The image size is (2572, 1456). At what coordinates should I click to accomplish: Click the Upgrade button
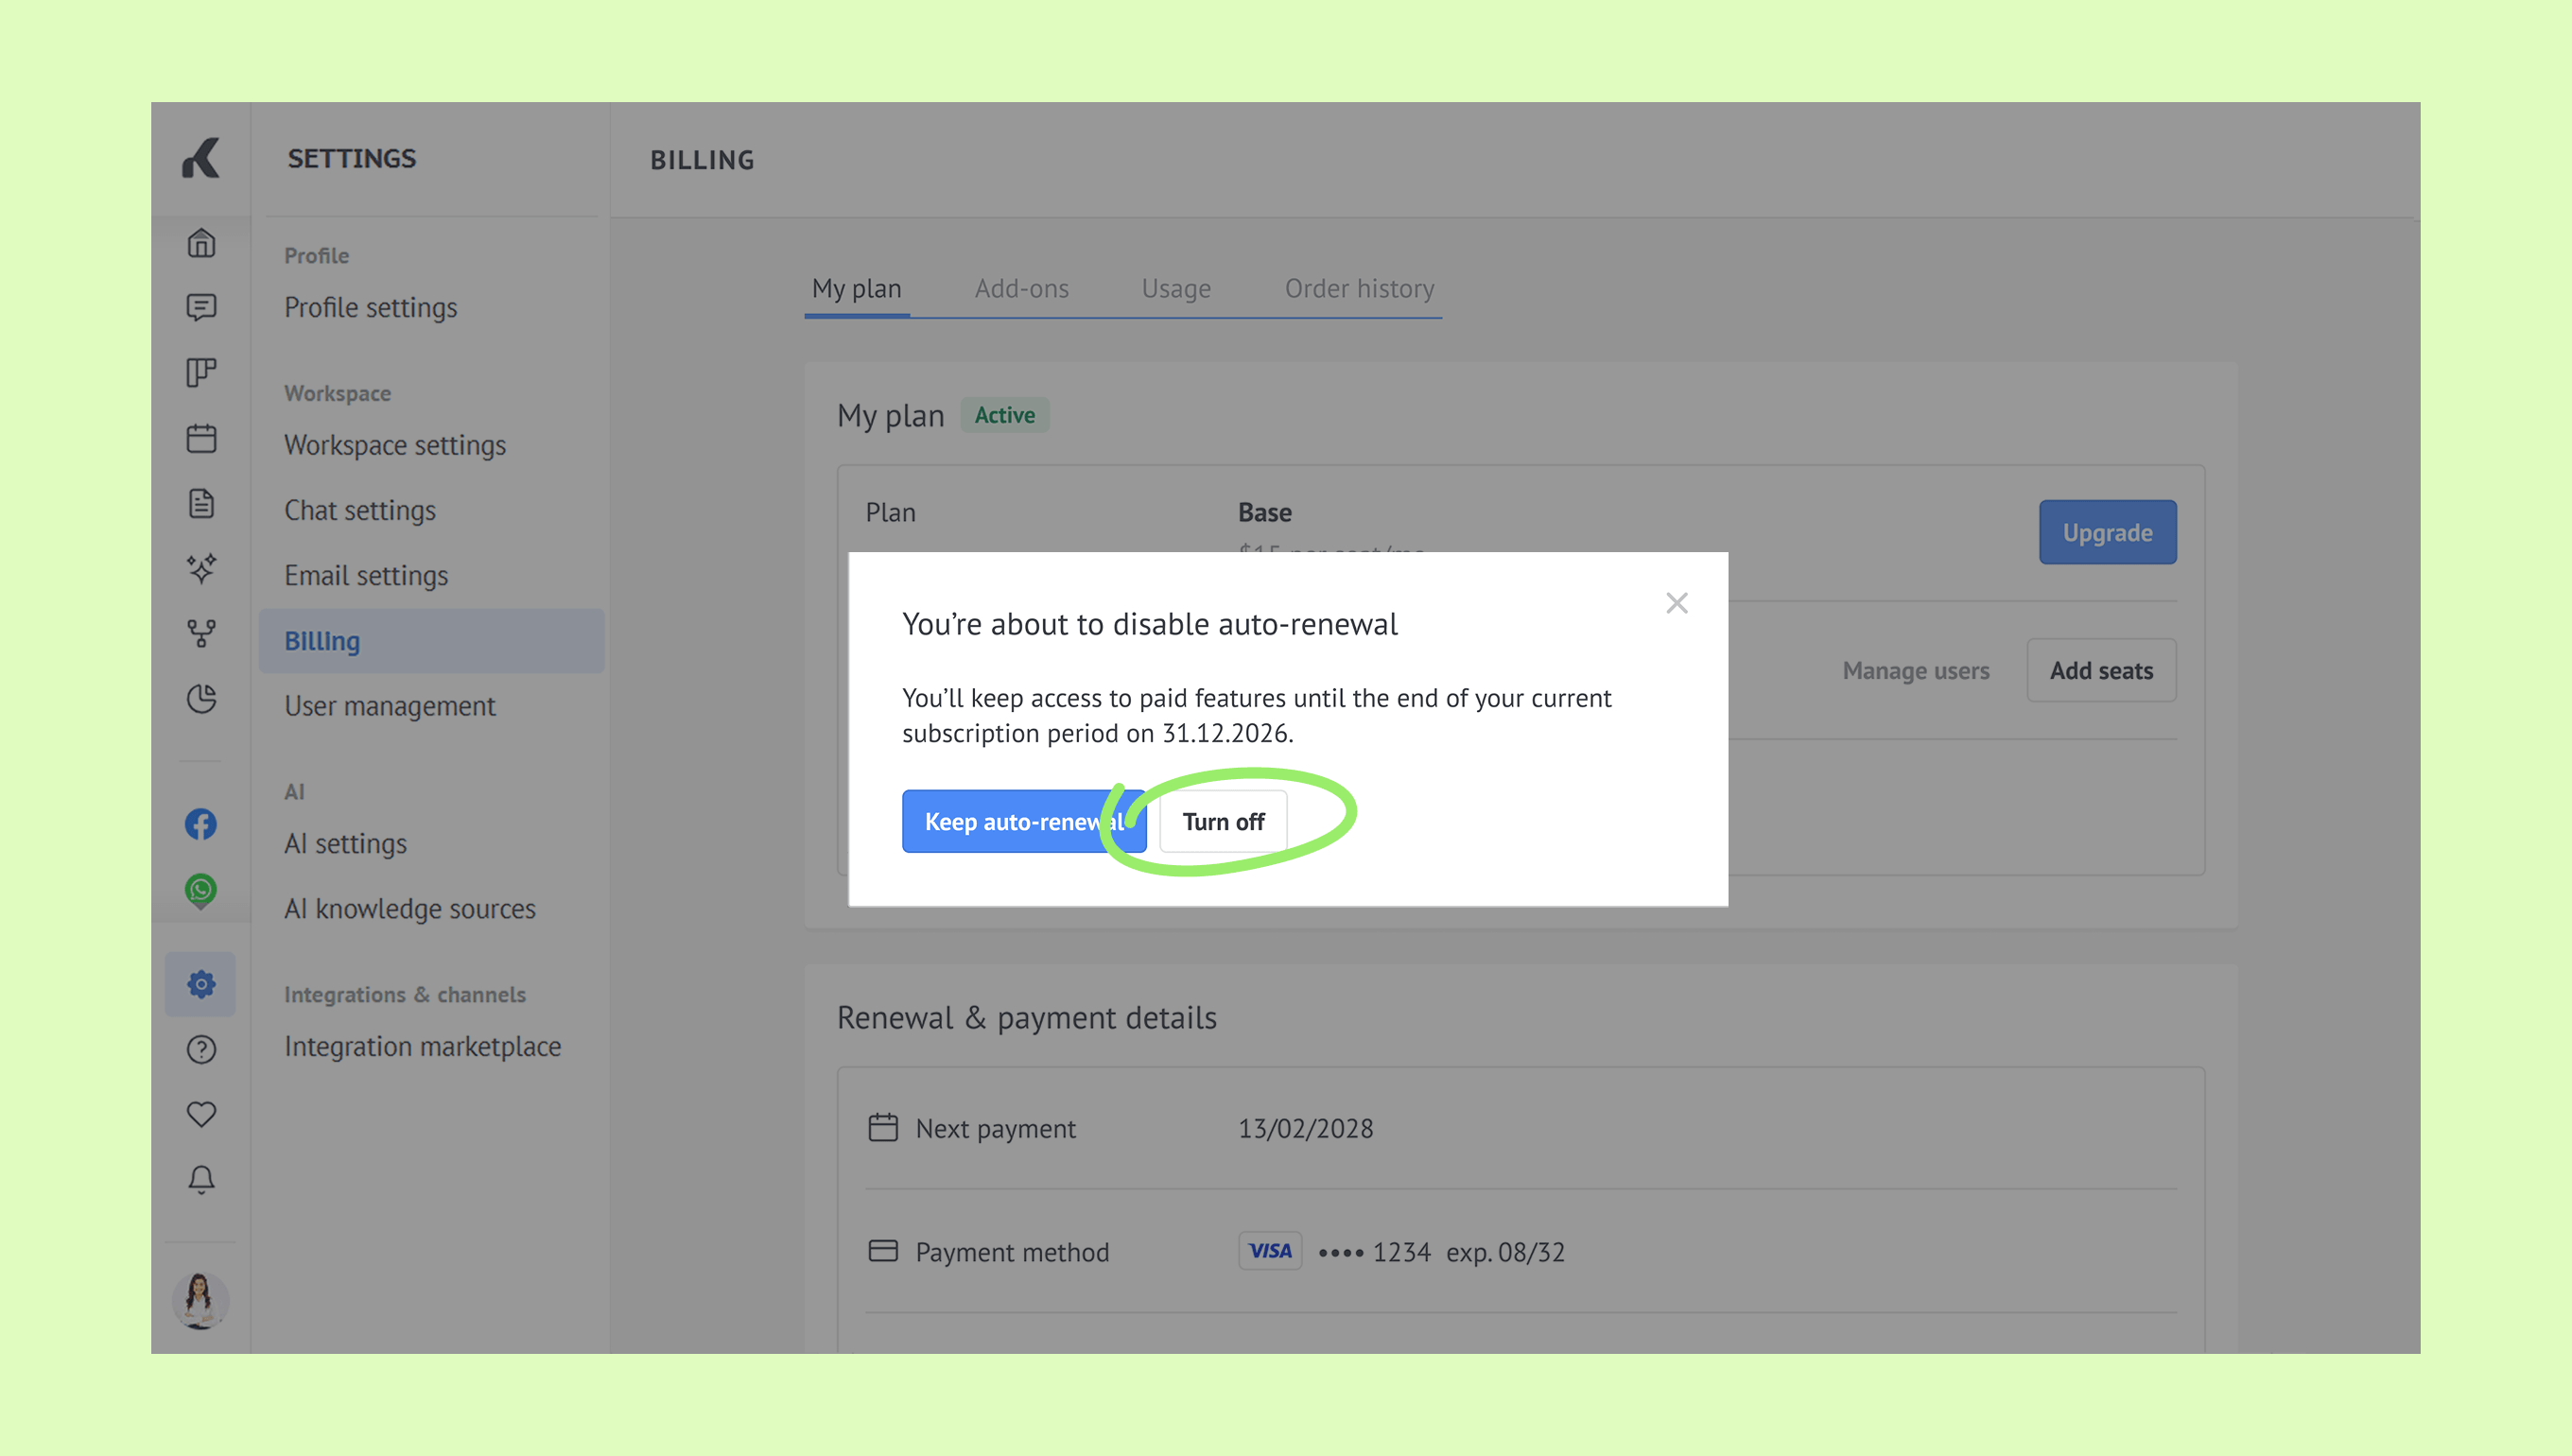2108,532
